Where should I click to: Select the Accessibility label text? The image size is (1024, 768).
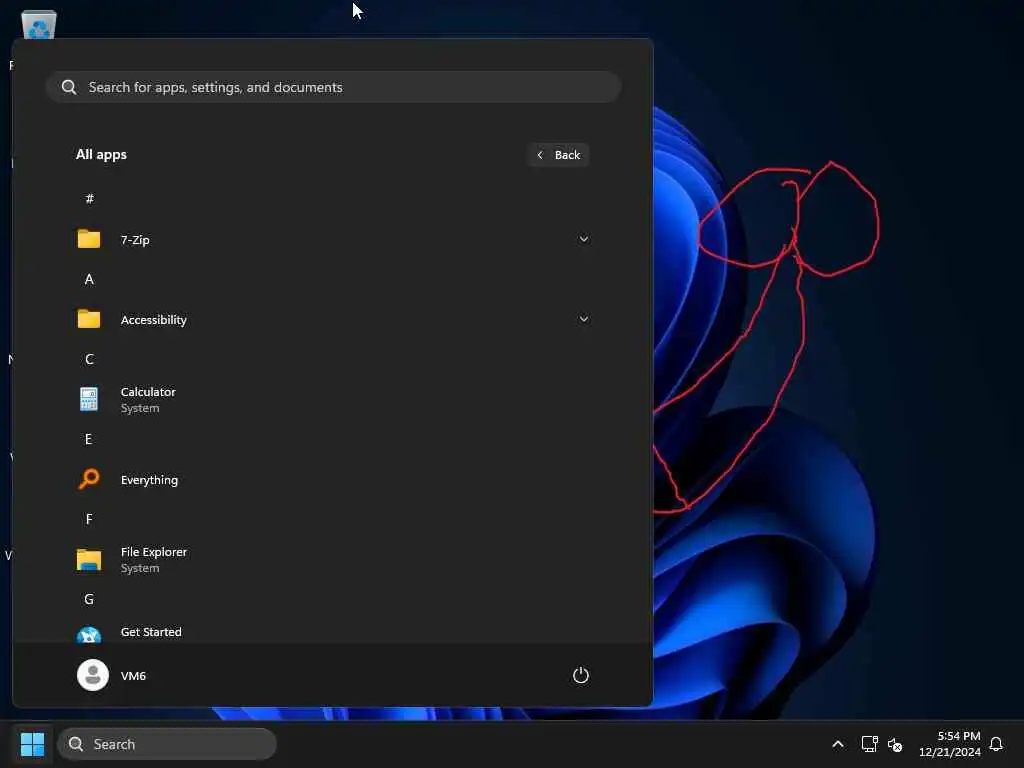click(x=153, y=320)
